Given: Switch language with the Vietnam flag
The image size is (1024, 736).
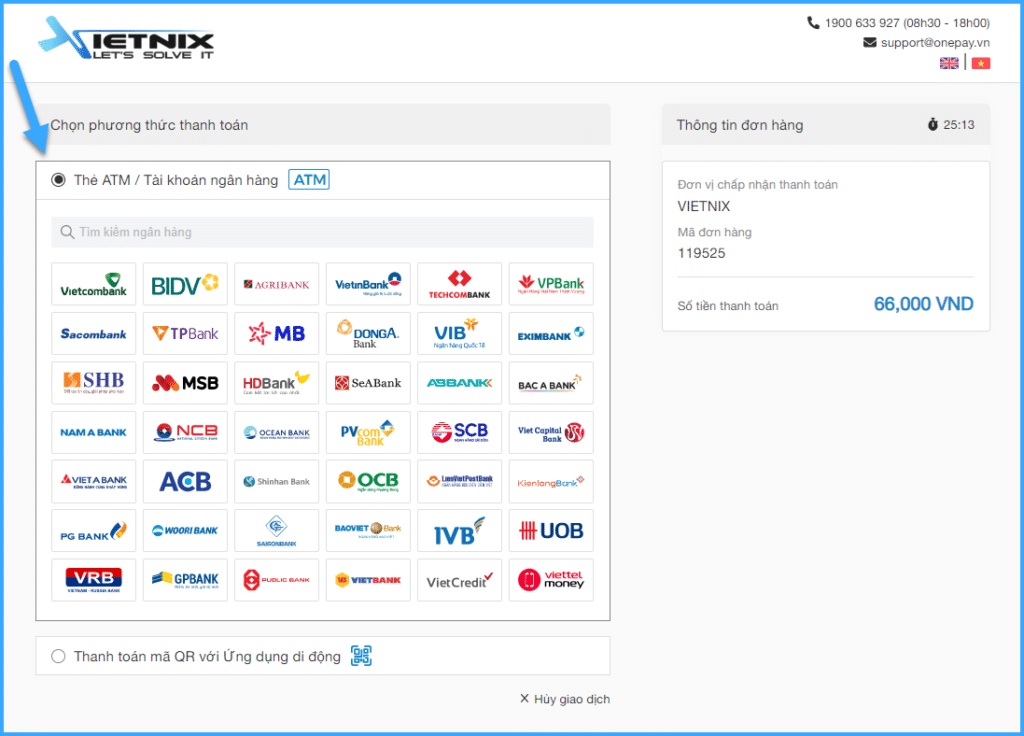Looking at the screenshot, I should [981, 63].
